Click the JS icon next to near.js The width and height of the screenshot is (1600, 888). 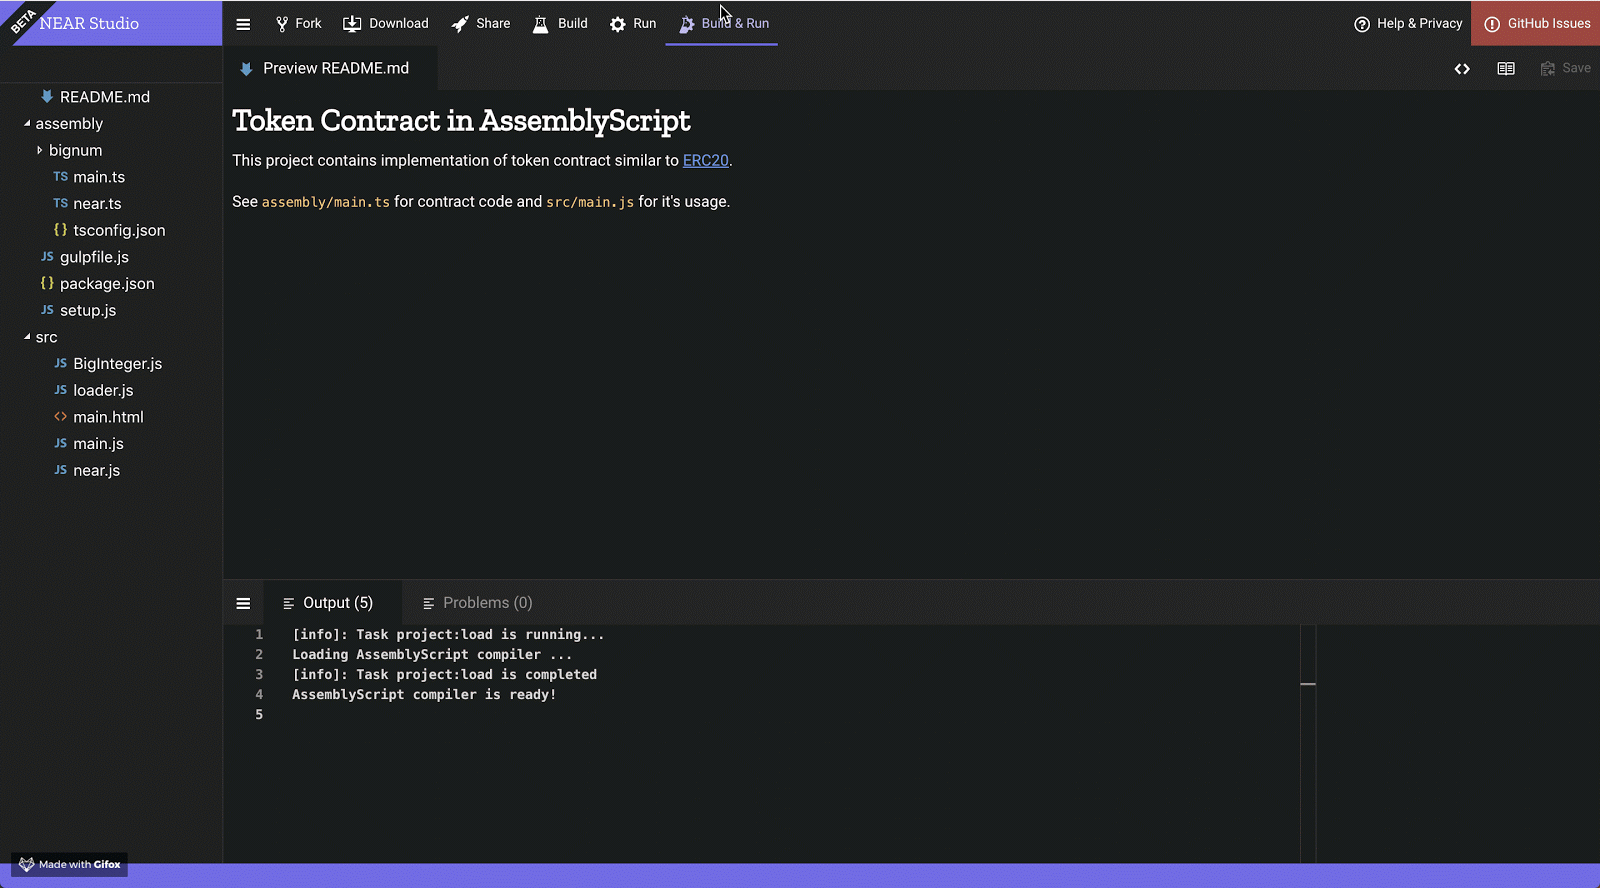click(x=61, y=470)
